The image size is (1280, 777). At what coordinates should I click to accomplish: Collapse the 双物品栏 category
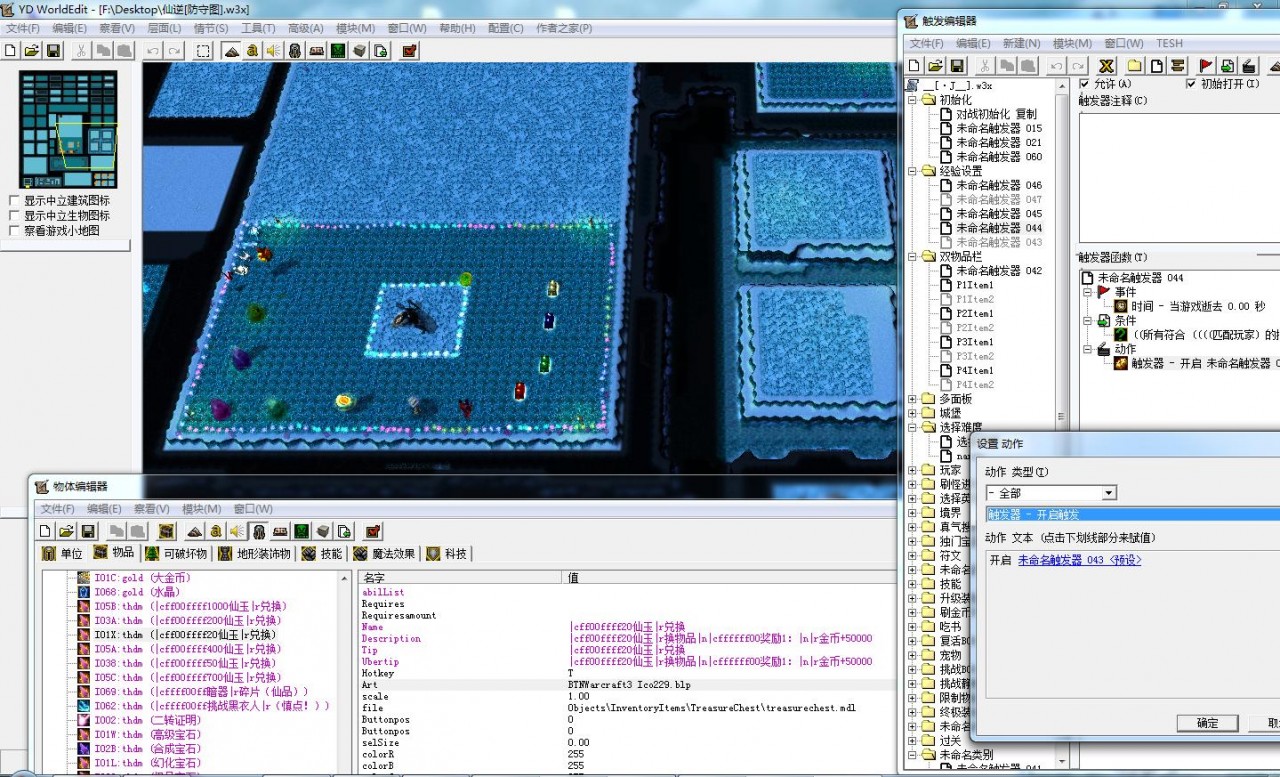[x=912, y=256]
